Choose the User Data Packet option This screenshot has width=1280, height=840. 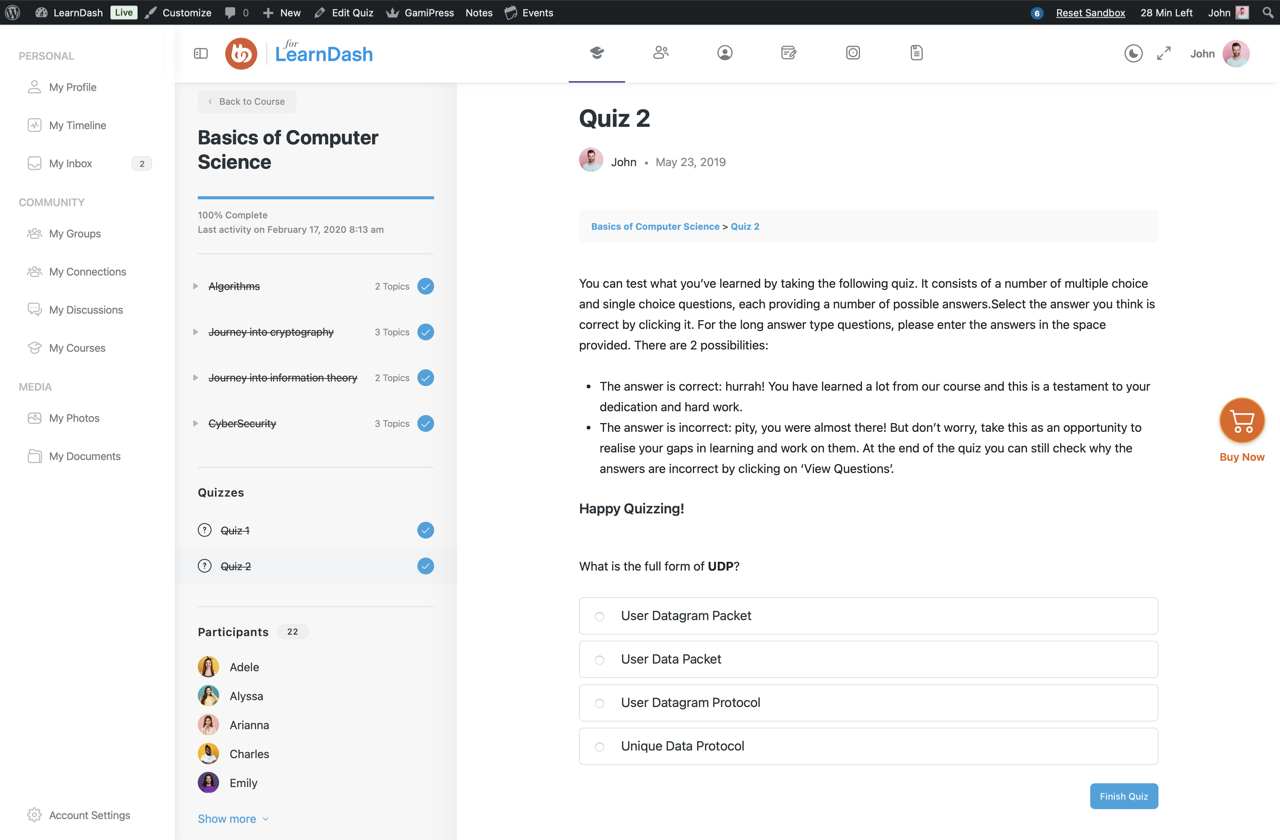[x=600, y=660]
